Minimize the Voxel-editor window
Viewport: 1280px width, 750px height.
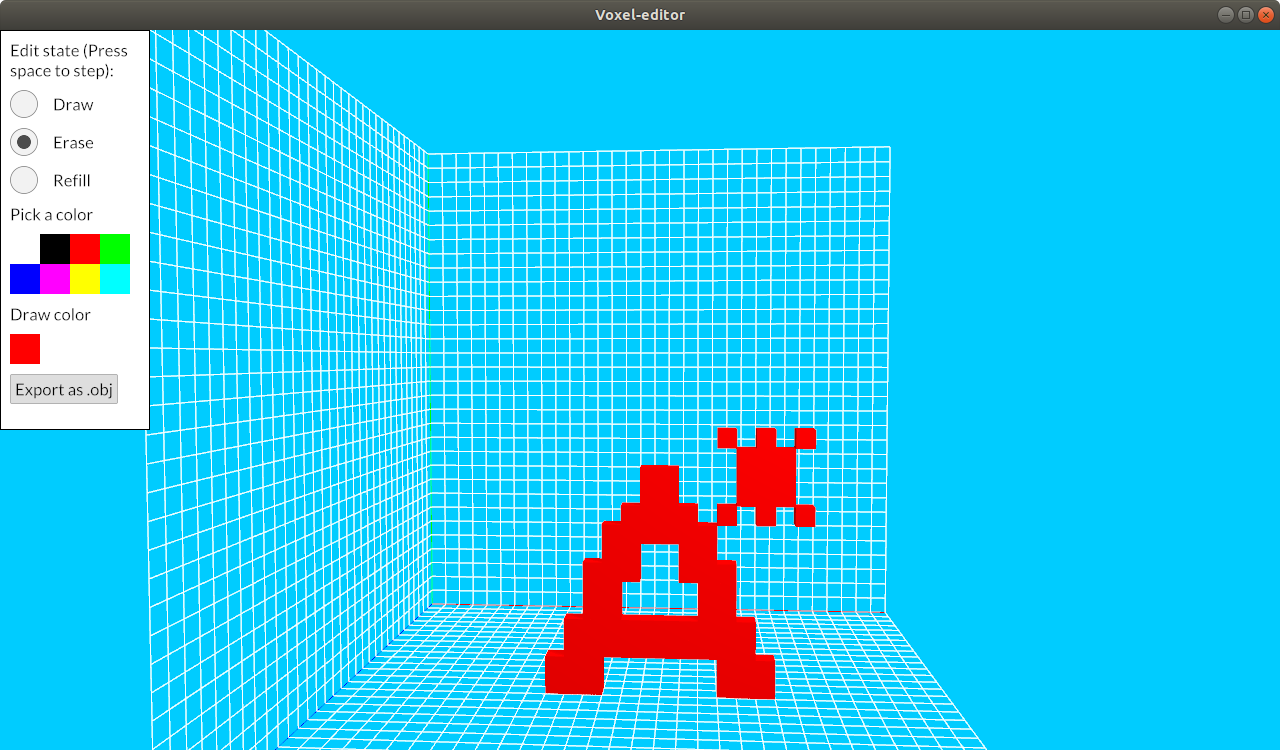point(1226,14)
